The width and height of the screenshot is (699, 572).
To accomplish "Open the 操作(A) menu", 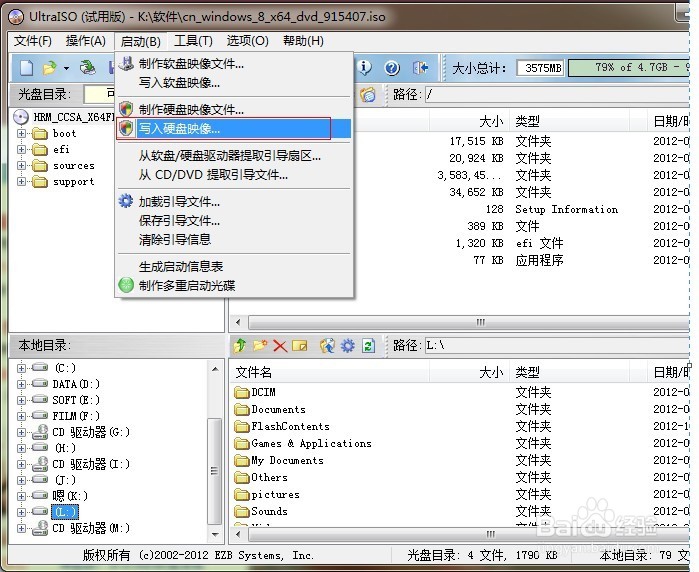I will click(x=86, y=41).
